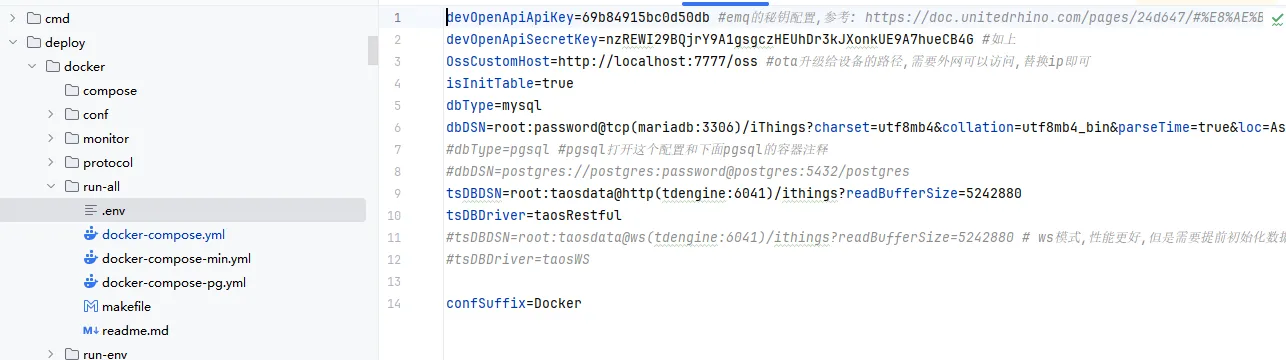The height and width of the screenshot is (360, 1286).
Task: Collapse the deploy folder
Action: [13, 42]
